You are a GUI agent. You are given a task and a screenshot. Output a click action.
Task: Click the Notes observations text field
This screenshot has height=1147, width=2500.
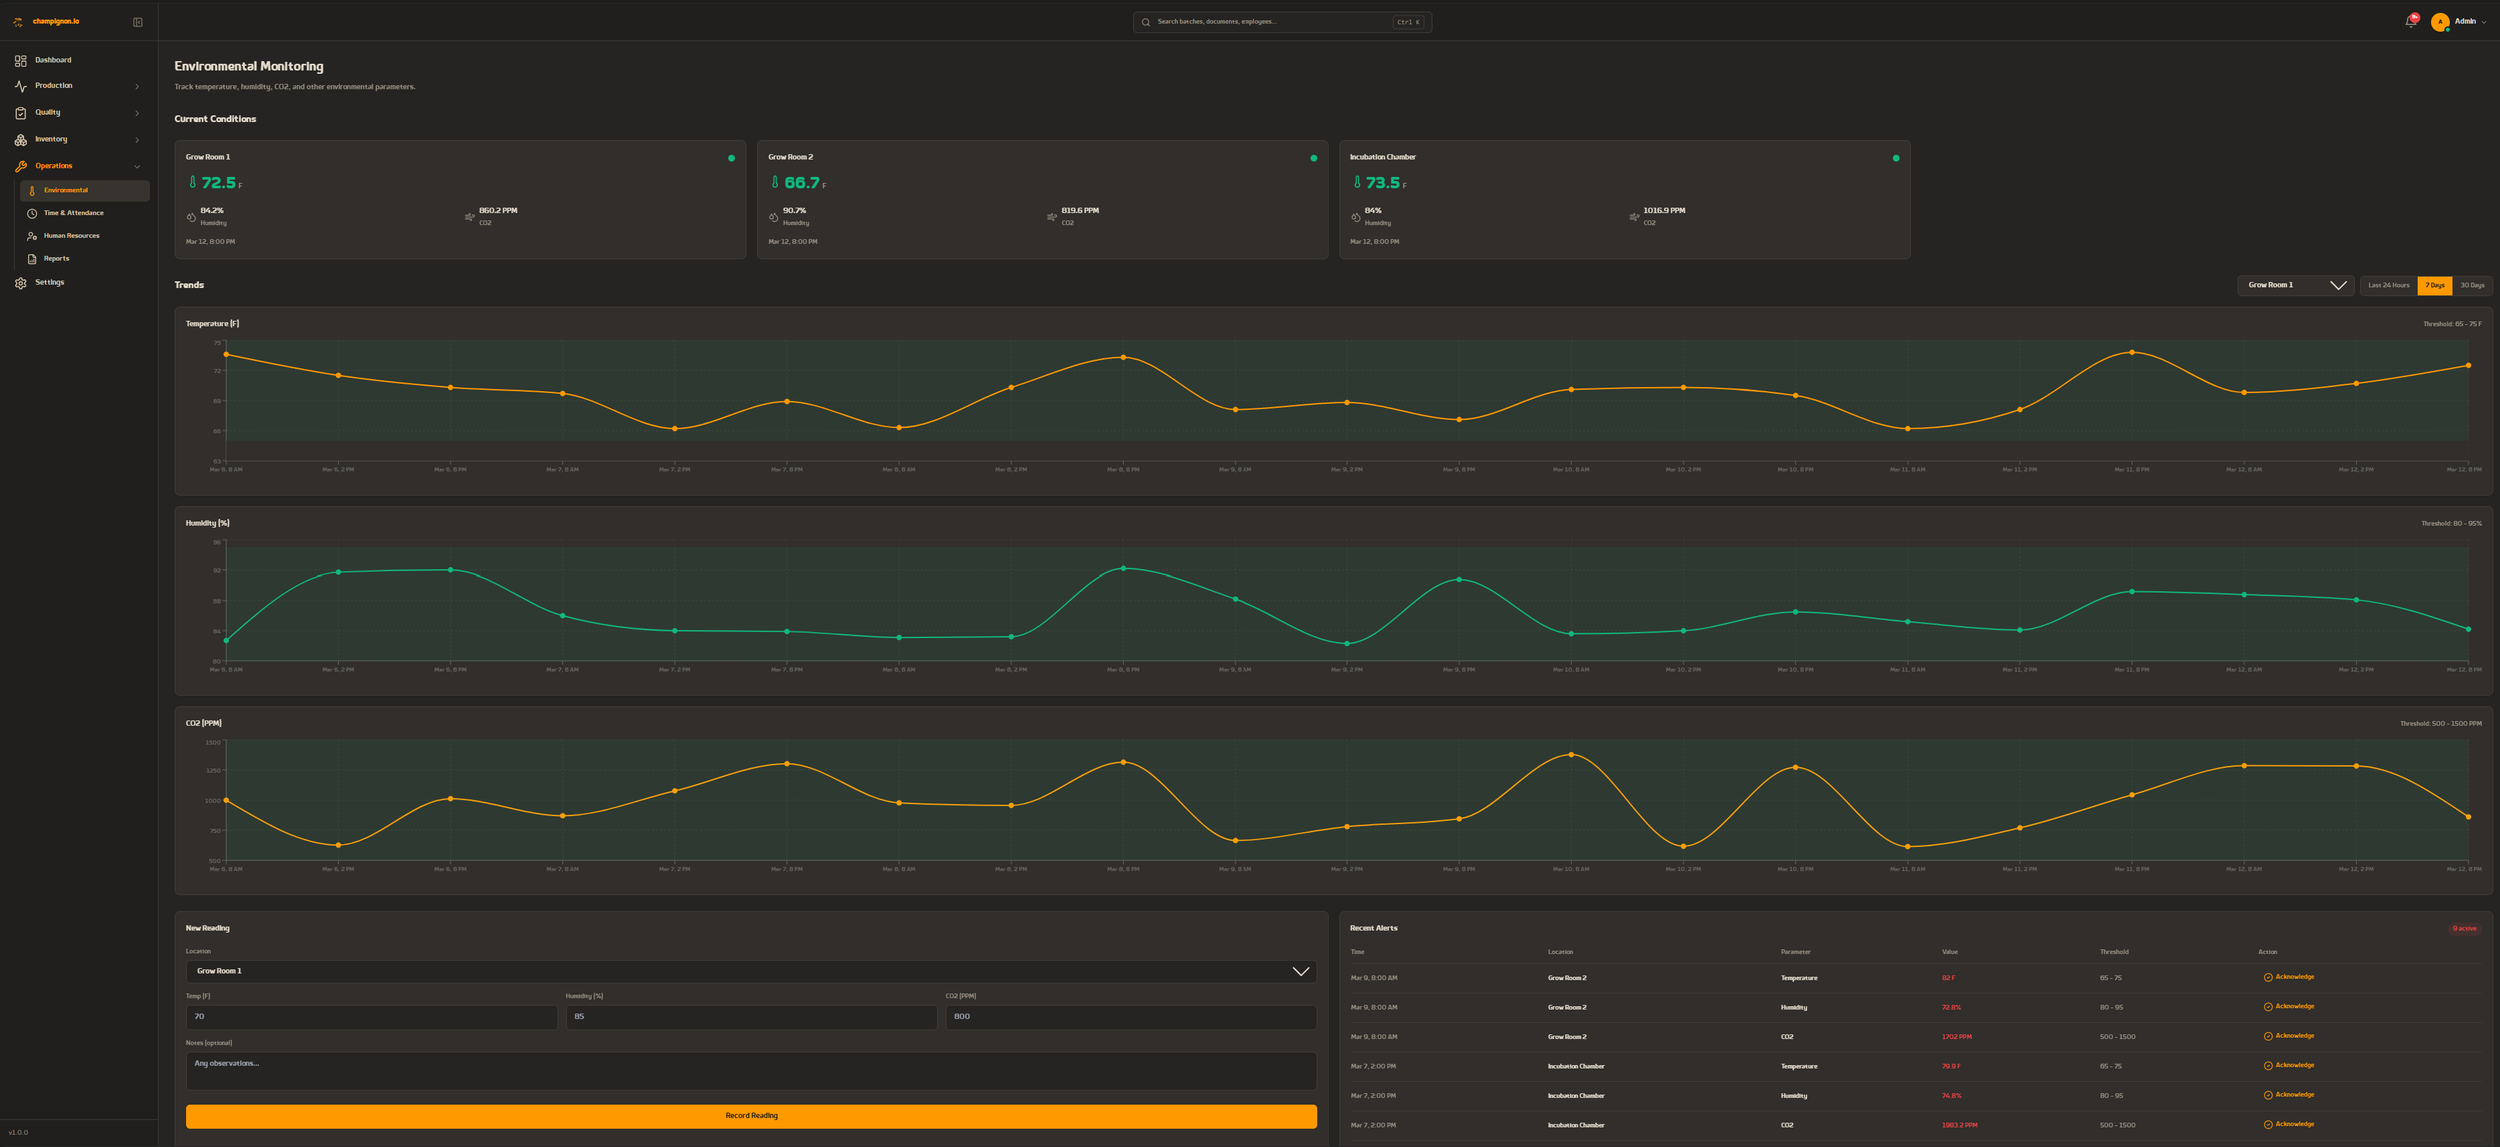click(x=750, y=1070)
